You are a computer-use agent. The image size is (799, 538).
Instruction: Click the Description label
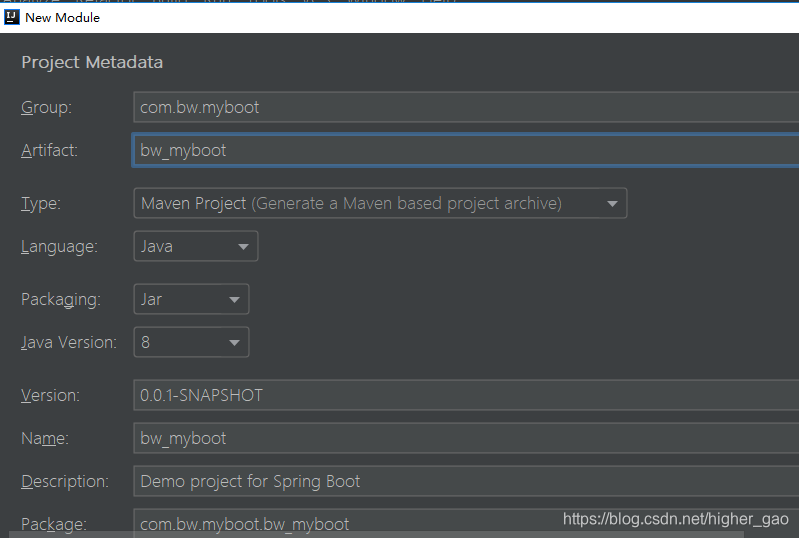65,481
